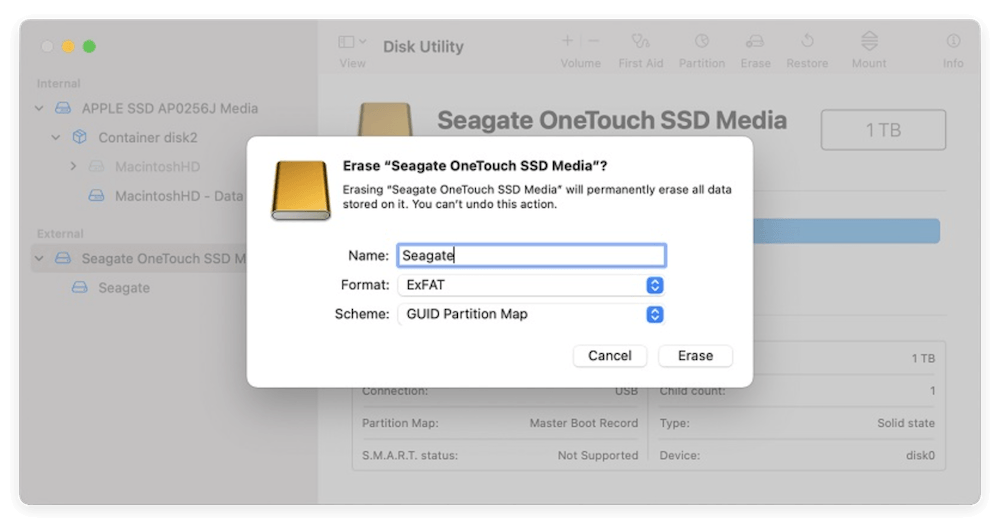Image resolution: width=1000 pixels, height=524 pixels.
Task: Click the Name text field
Action: coord(530,255)
